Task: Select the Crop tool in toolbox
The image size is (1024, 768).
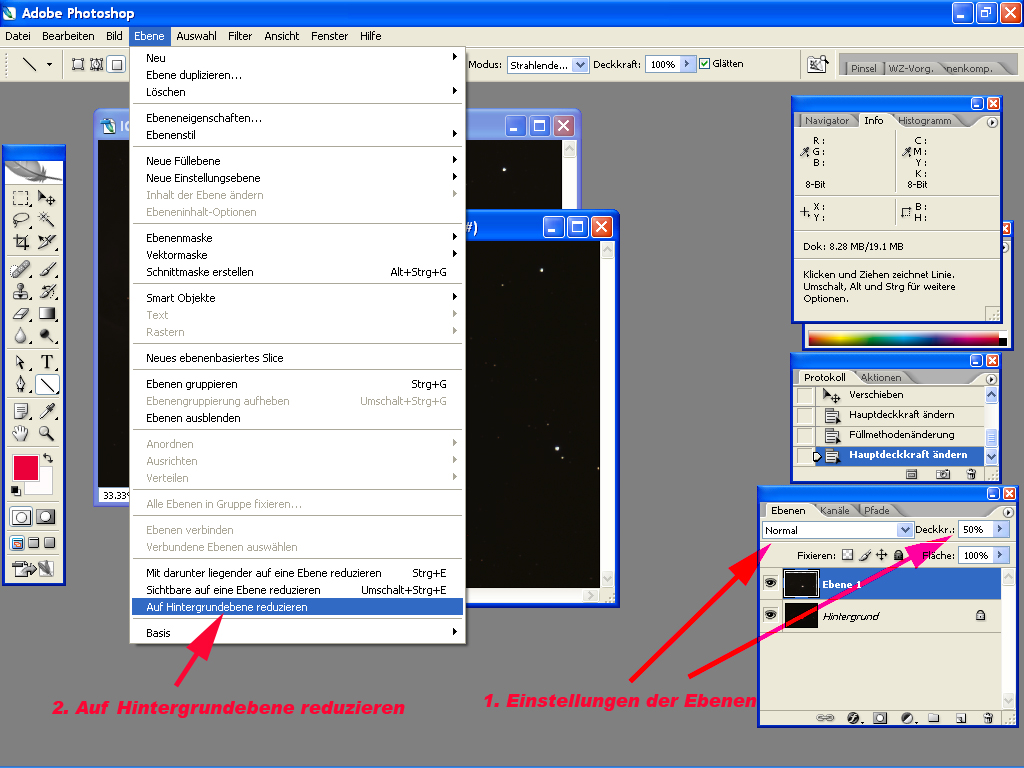Action: (21, 242)
